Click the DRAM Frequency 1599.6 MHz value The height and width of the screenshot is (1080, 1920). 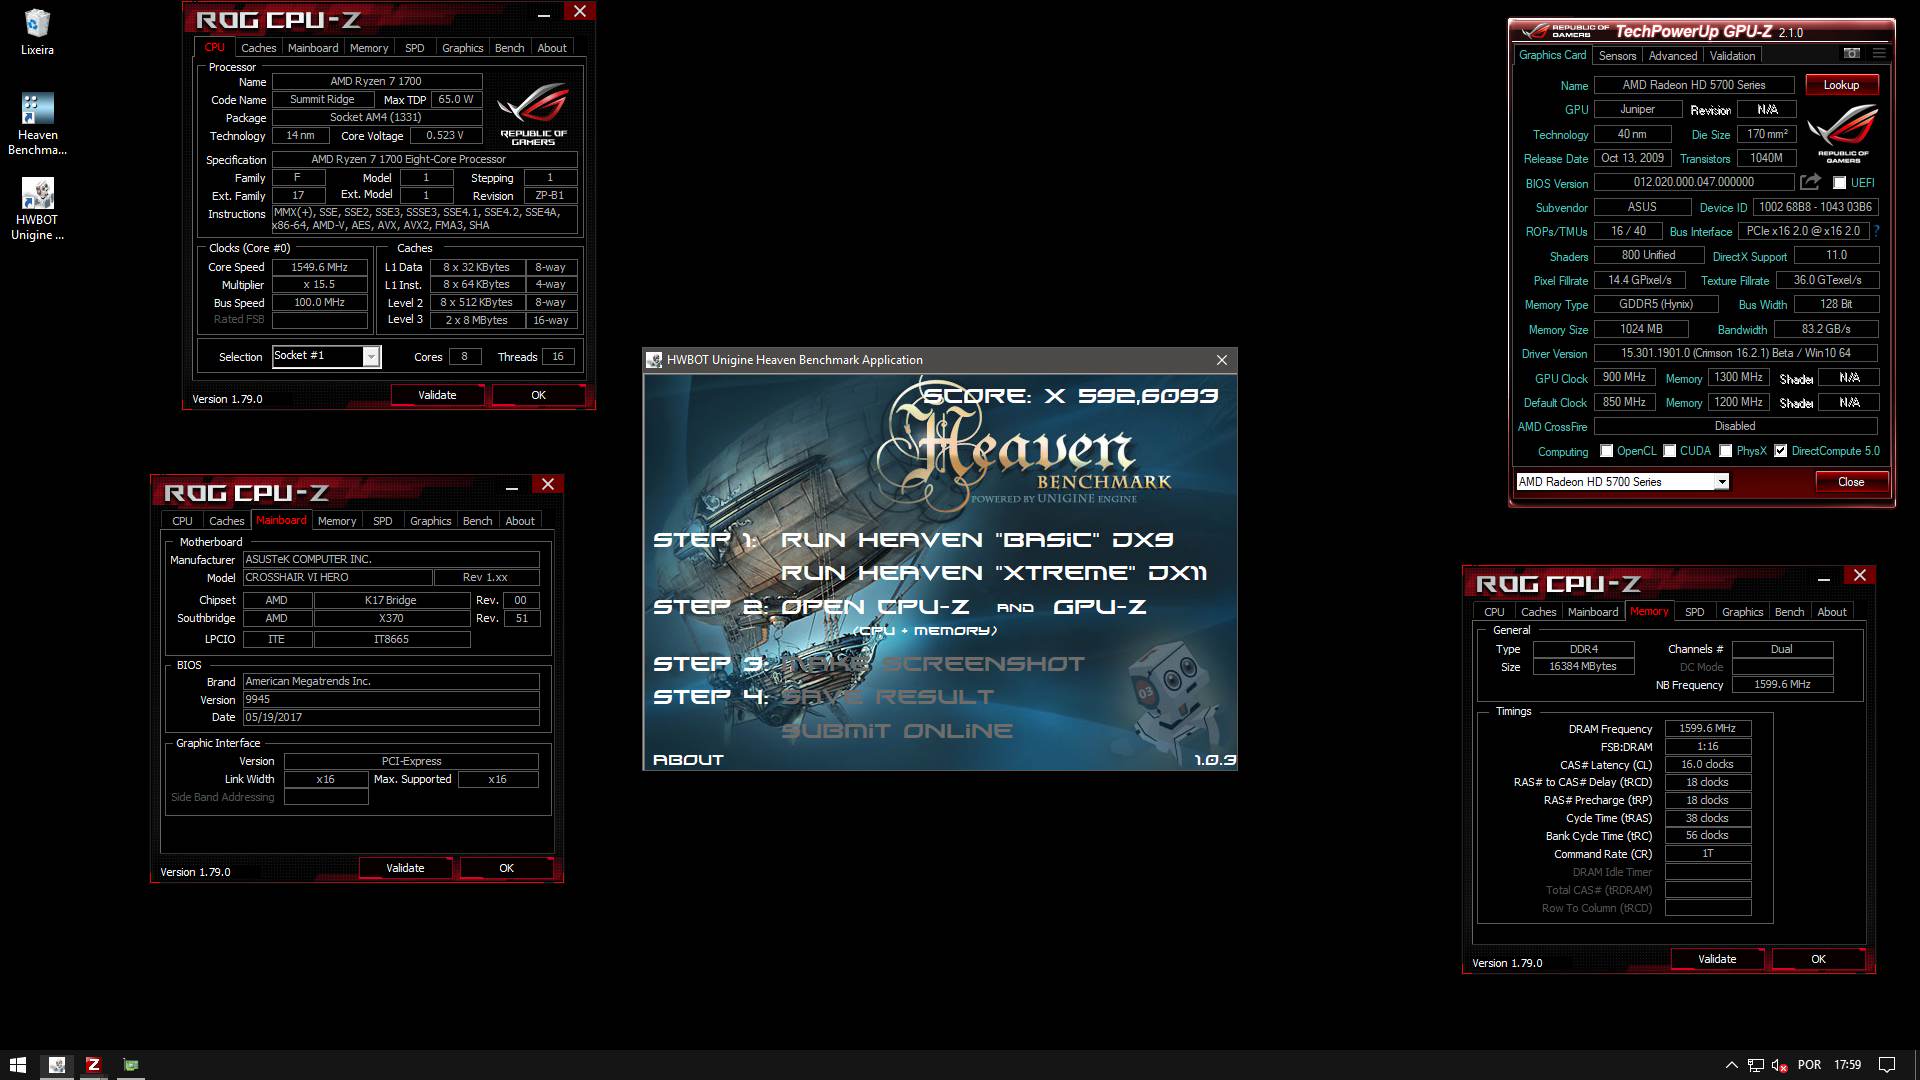1707,728
